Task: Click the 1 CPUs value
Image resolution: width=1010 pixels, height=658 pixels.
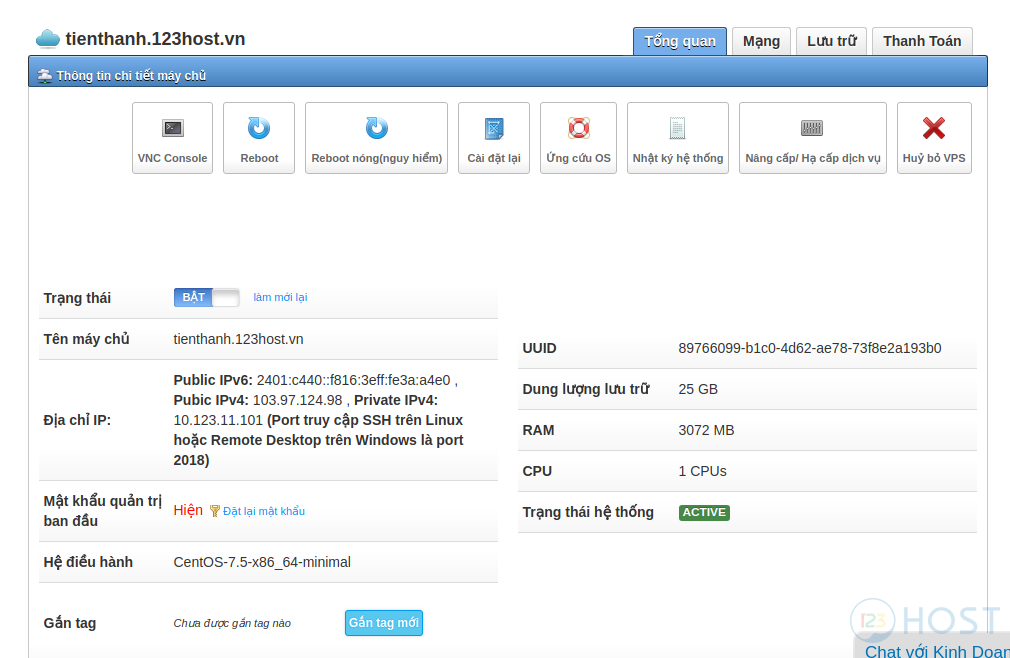Action: [703, 471]
